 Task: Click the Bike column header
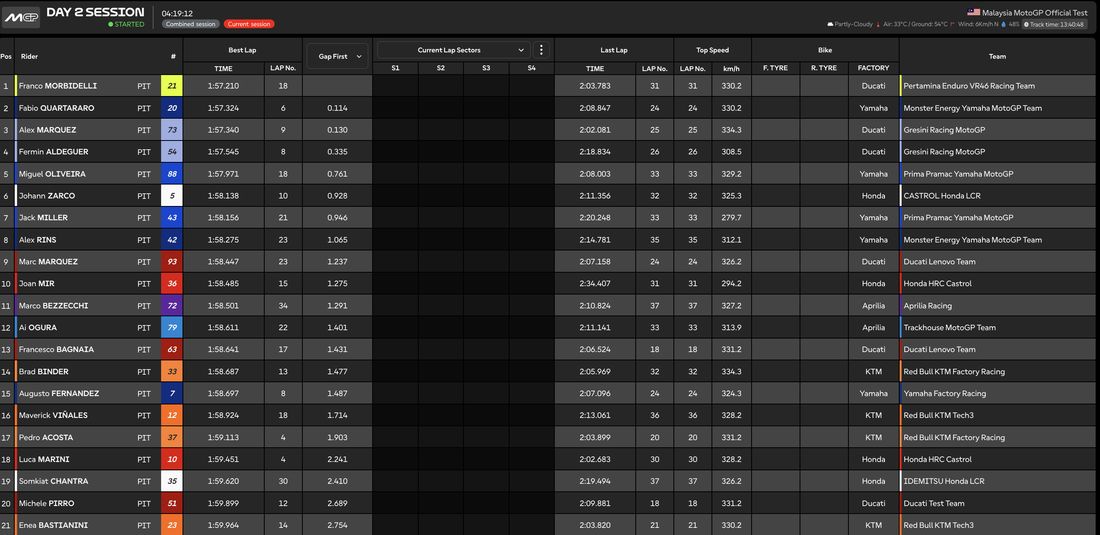(x=825, y=50)
